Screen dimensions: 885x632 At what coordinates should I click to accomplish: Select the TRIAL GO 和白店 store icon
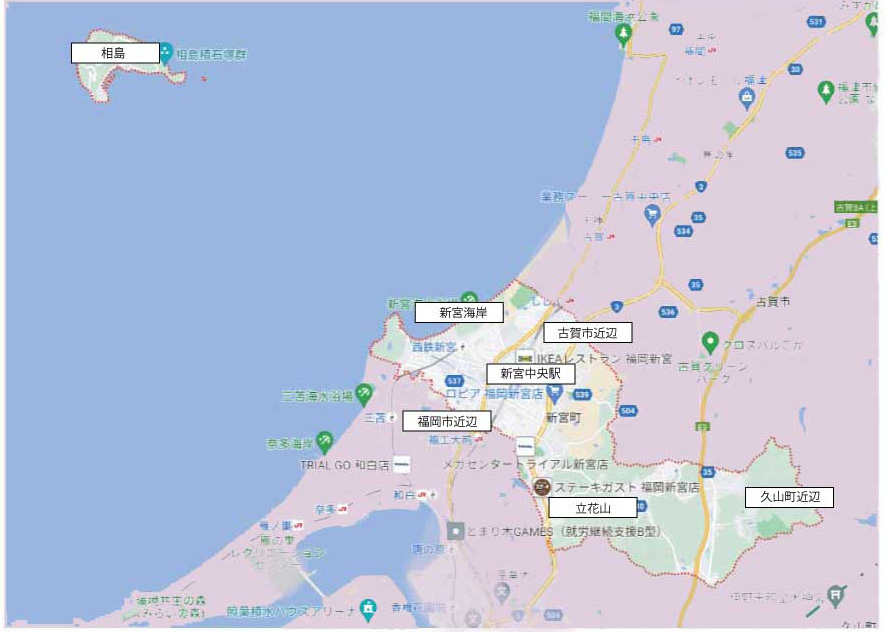coord(402,465)
